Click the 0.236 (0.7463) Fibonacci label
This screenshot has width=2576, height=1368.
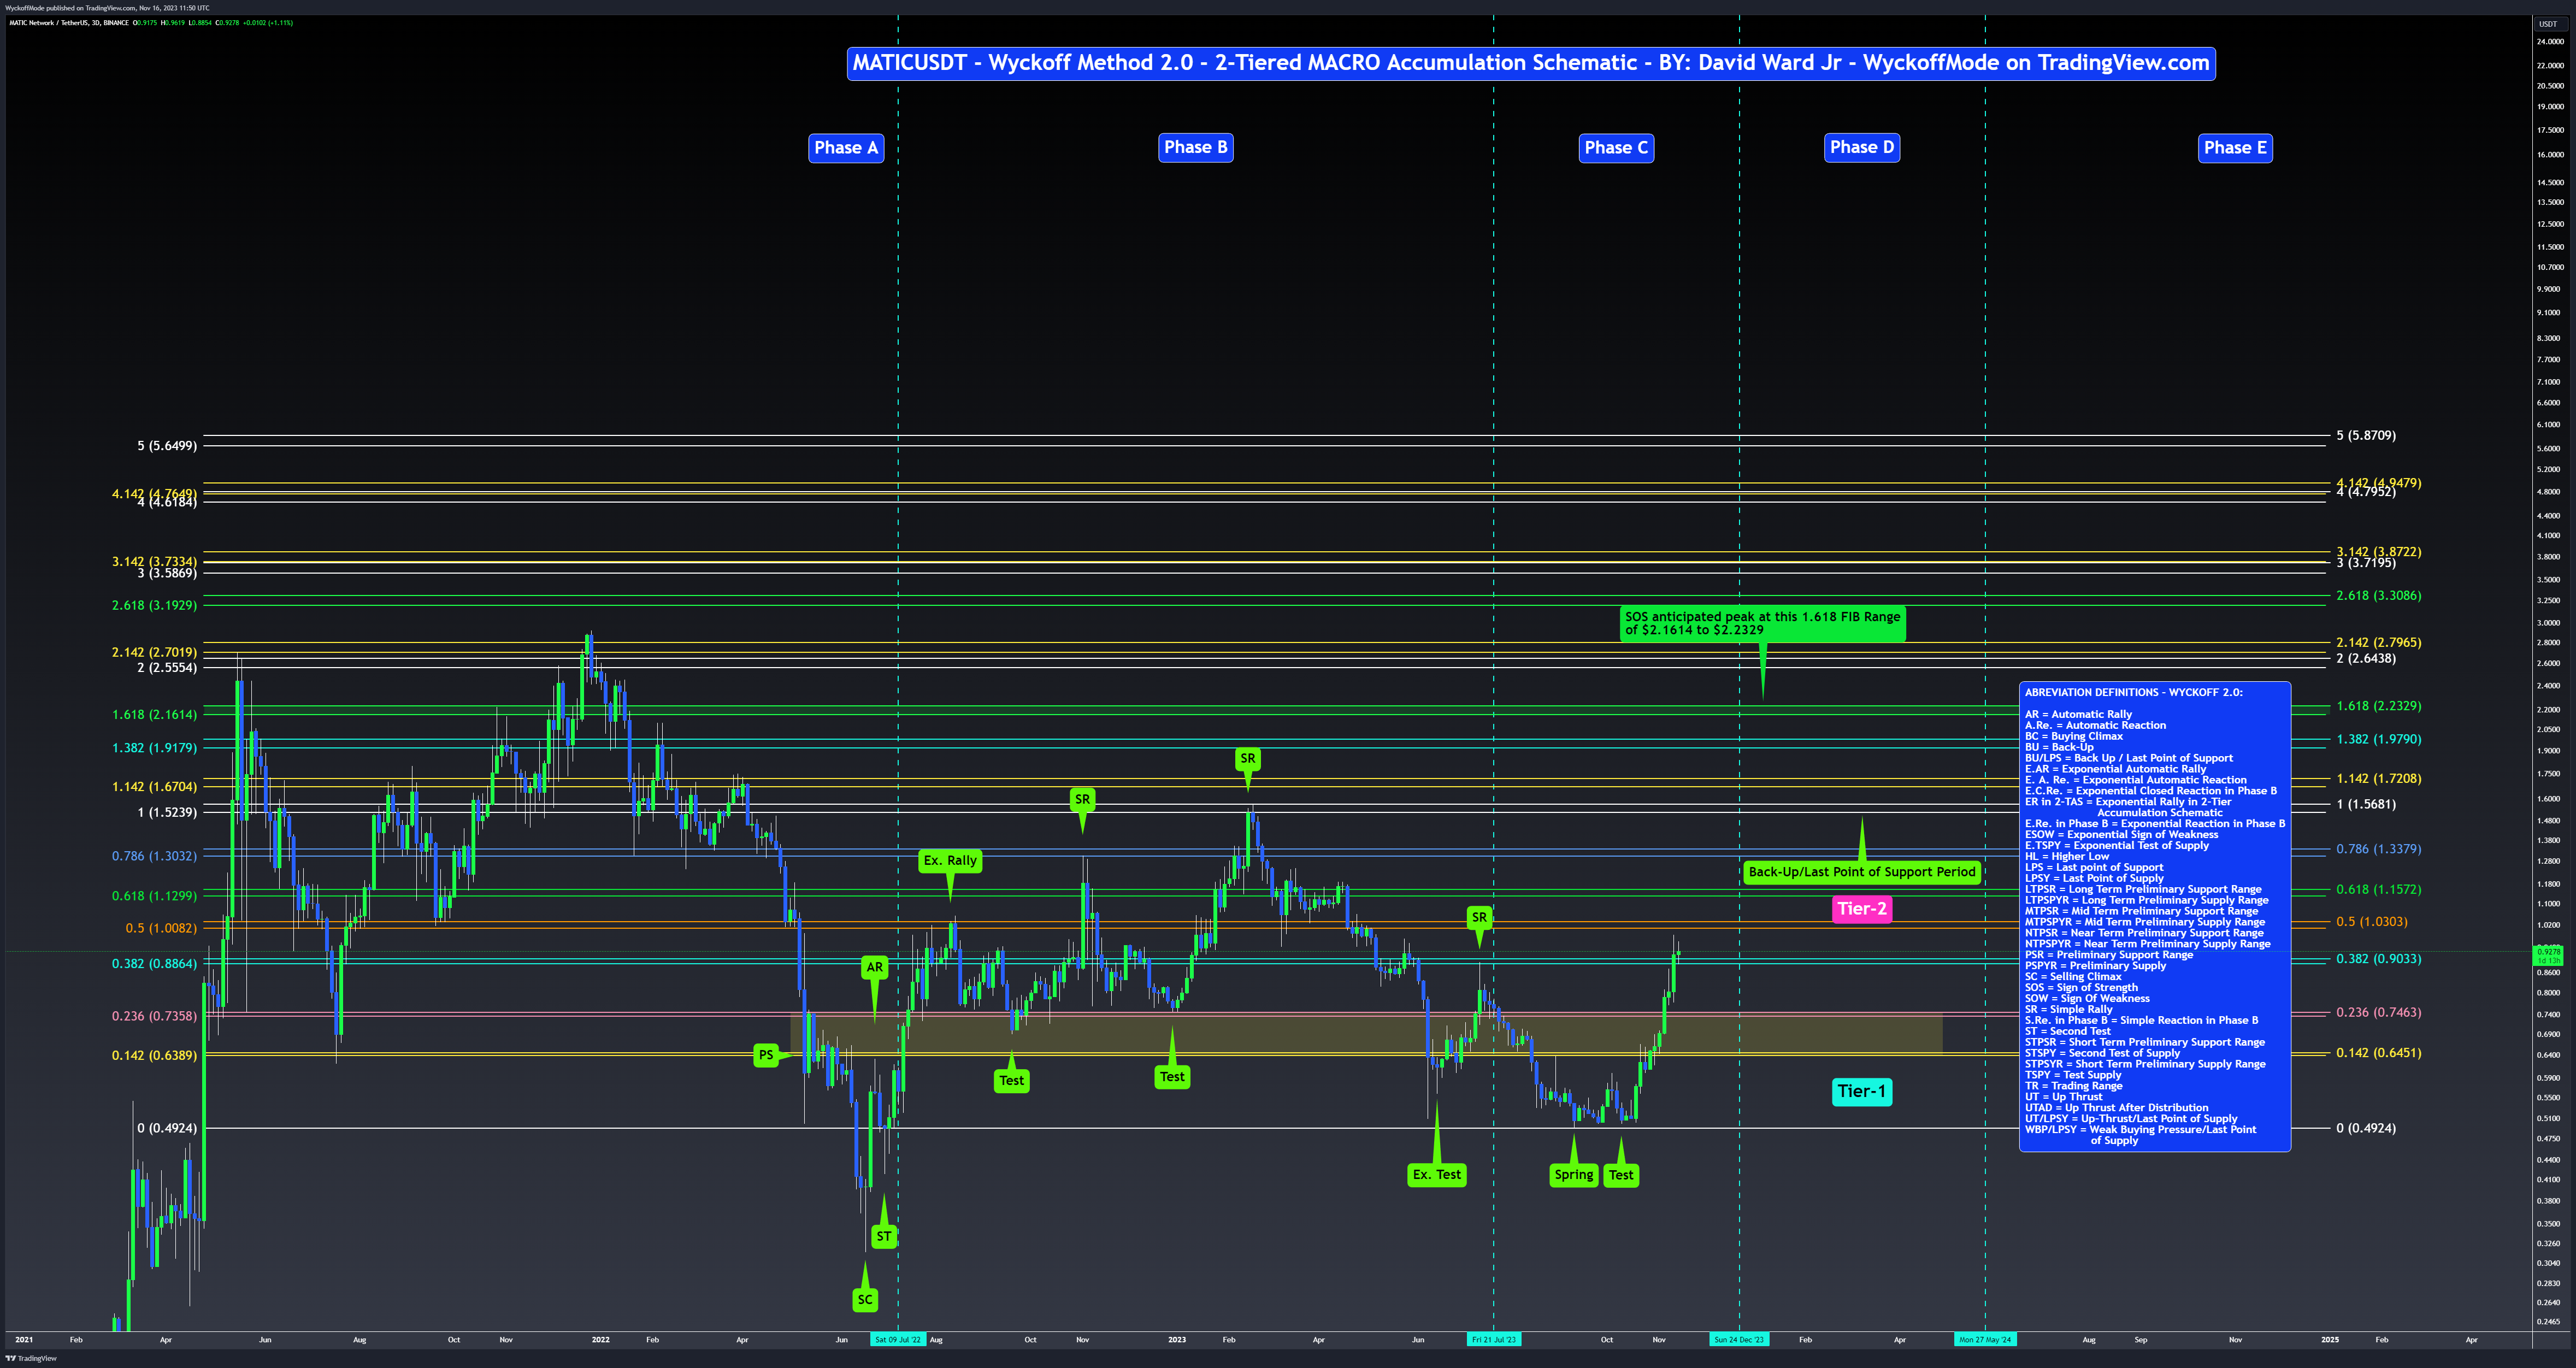(2379, 1012)
